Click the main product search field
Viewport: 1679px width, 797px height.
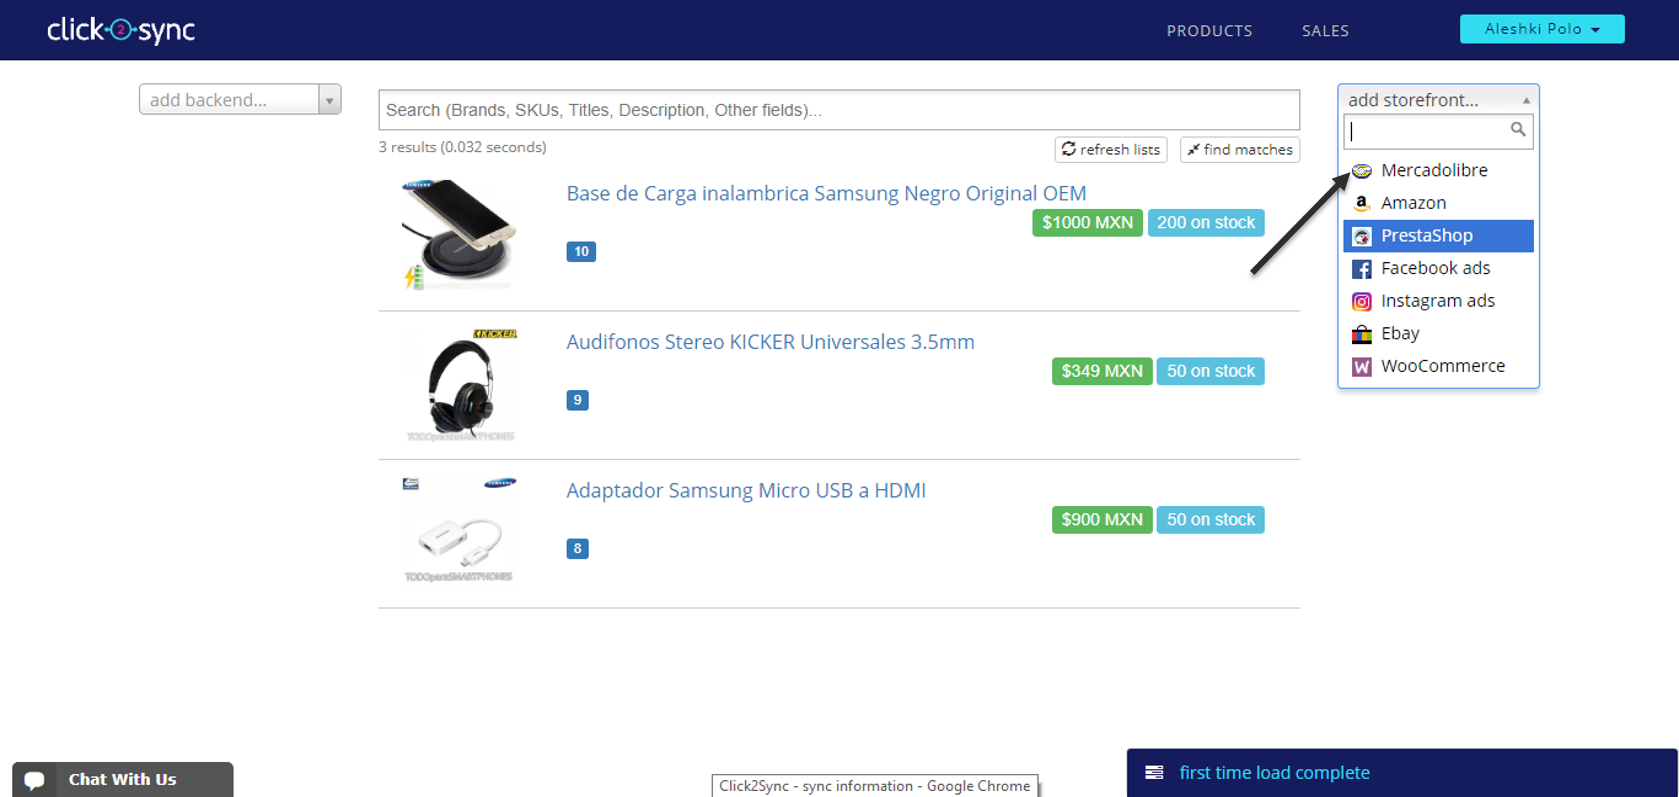point(839,110)
